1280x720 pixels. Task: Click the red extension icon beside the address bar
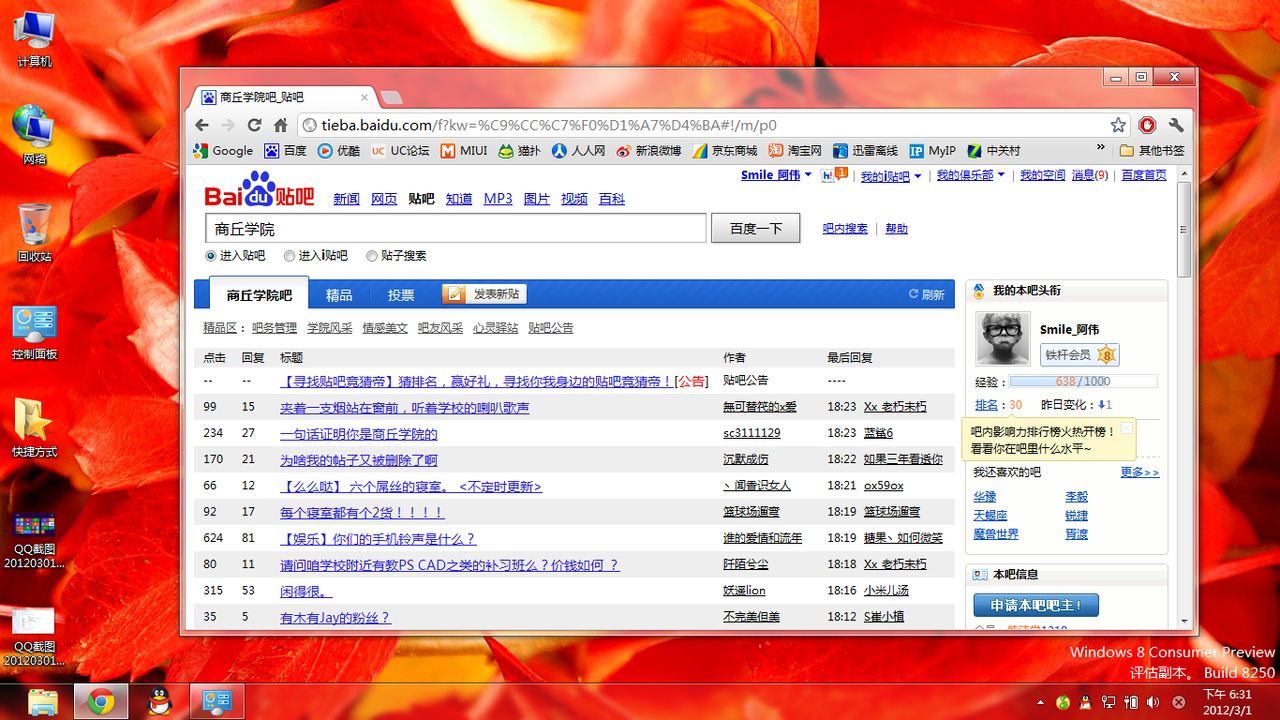pos(1148,125)
